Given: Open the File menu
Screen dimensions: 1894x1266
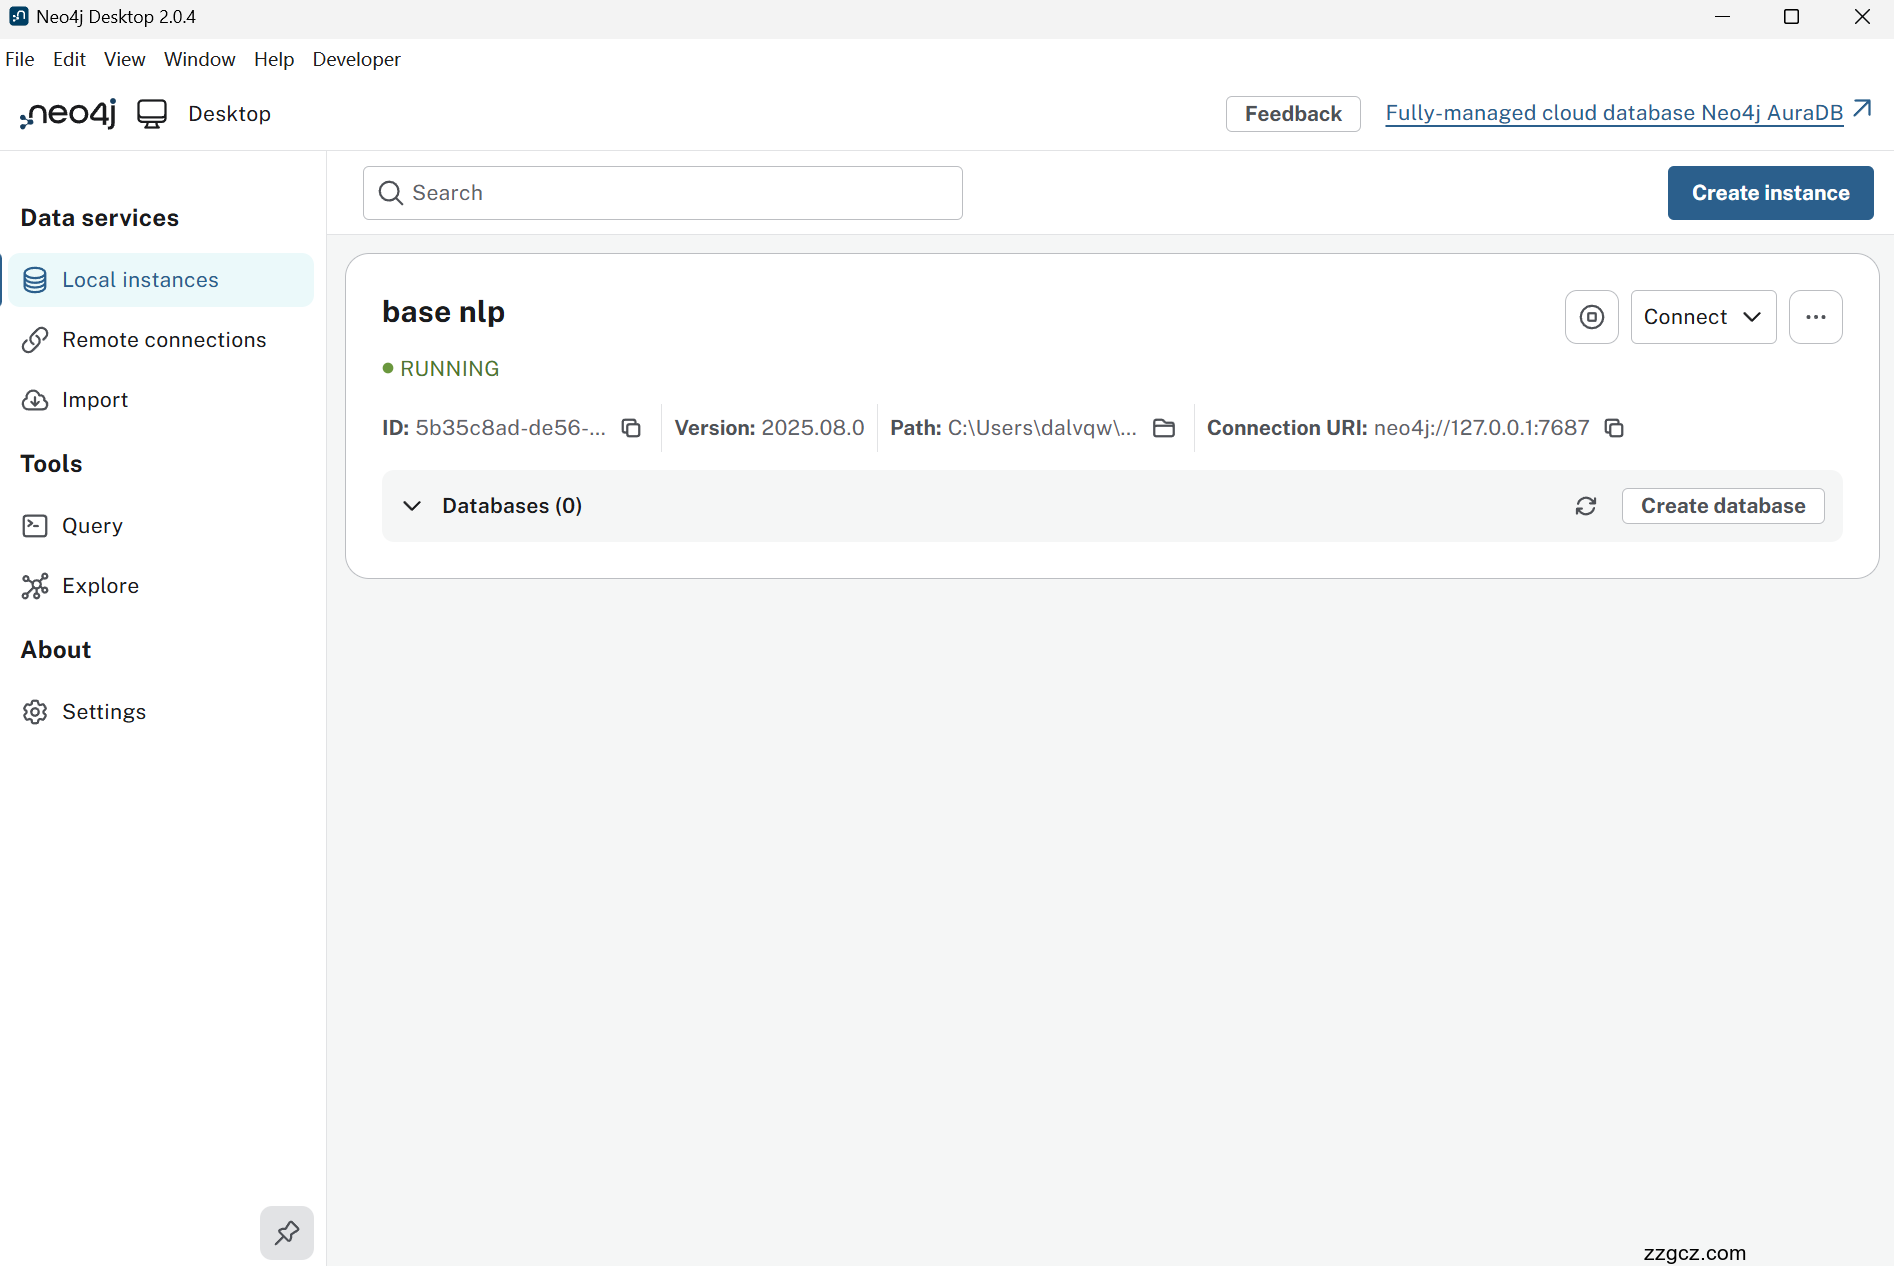Looking at the screenshot, I should 20,59.
